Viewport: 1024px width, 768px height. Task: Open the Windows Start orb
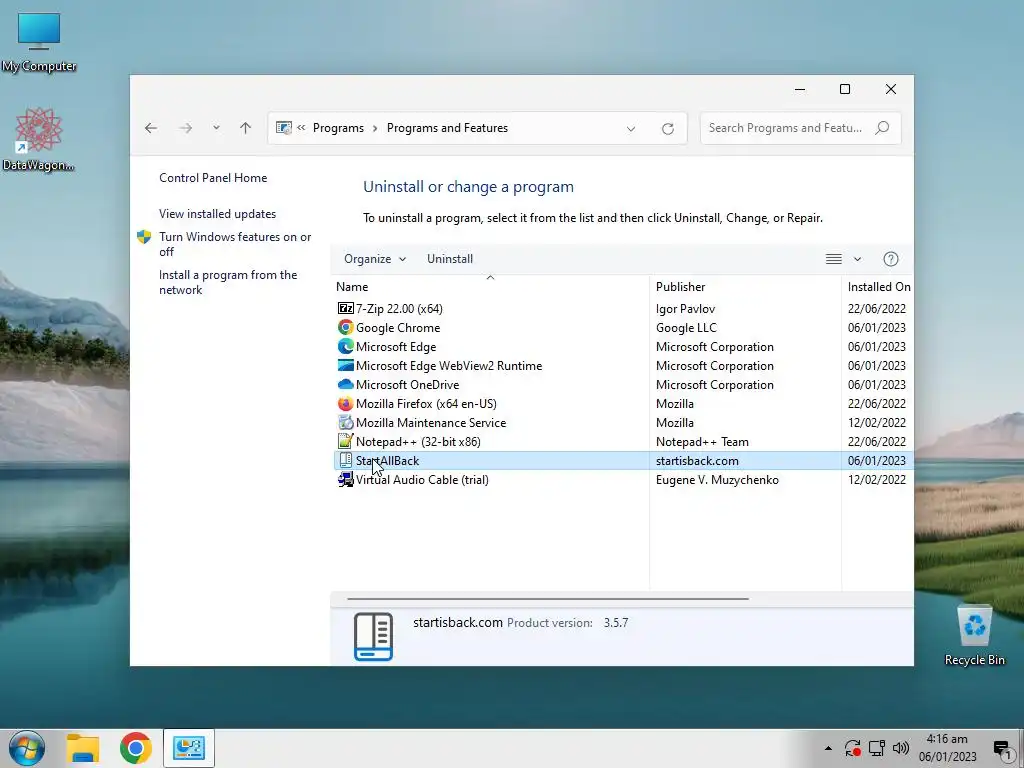(x=27, y=748)
